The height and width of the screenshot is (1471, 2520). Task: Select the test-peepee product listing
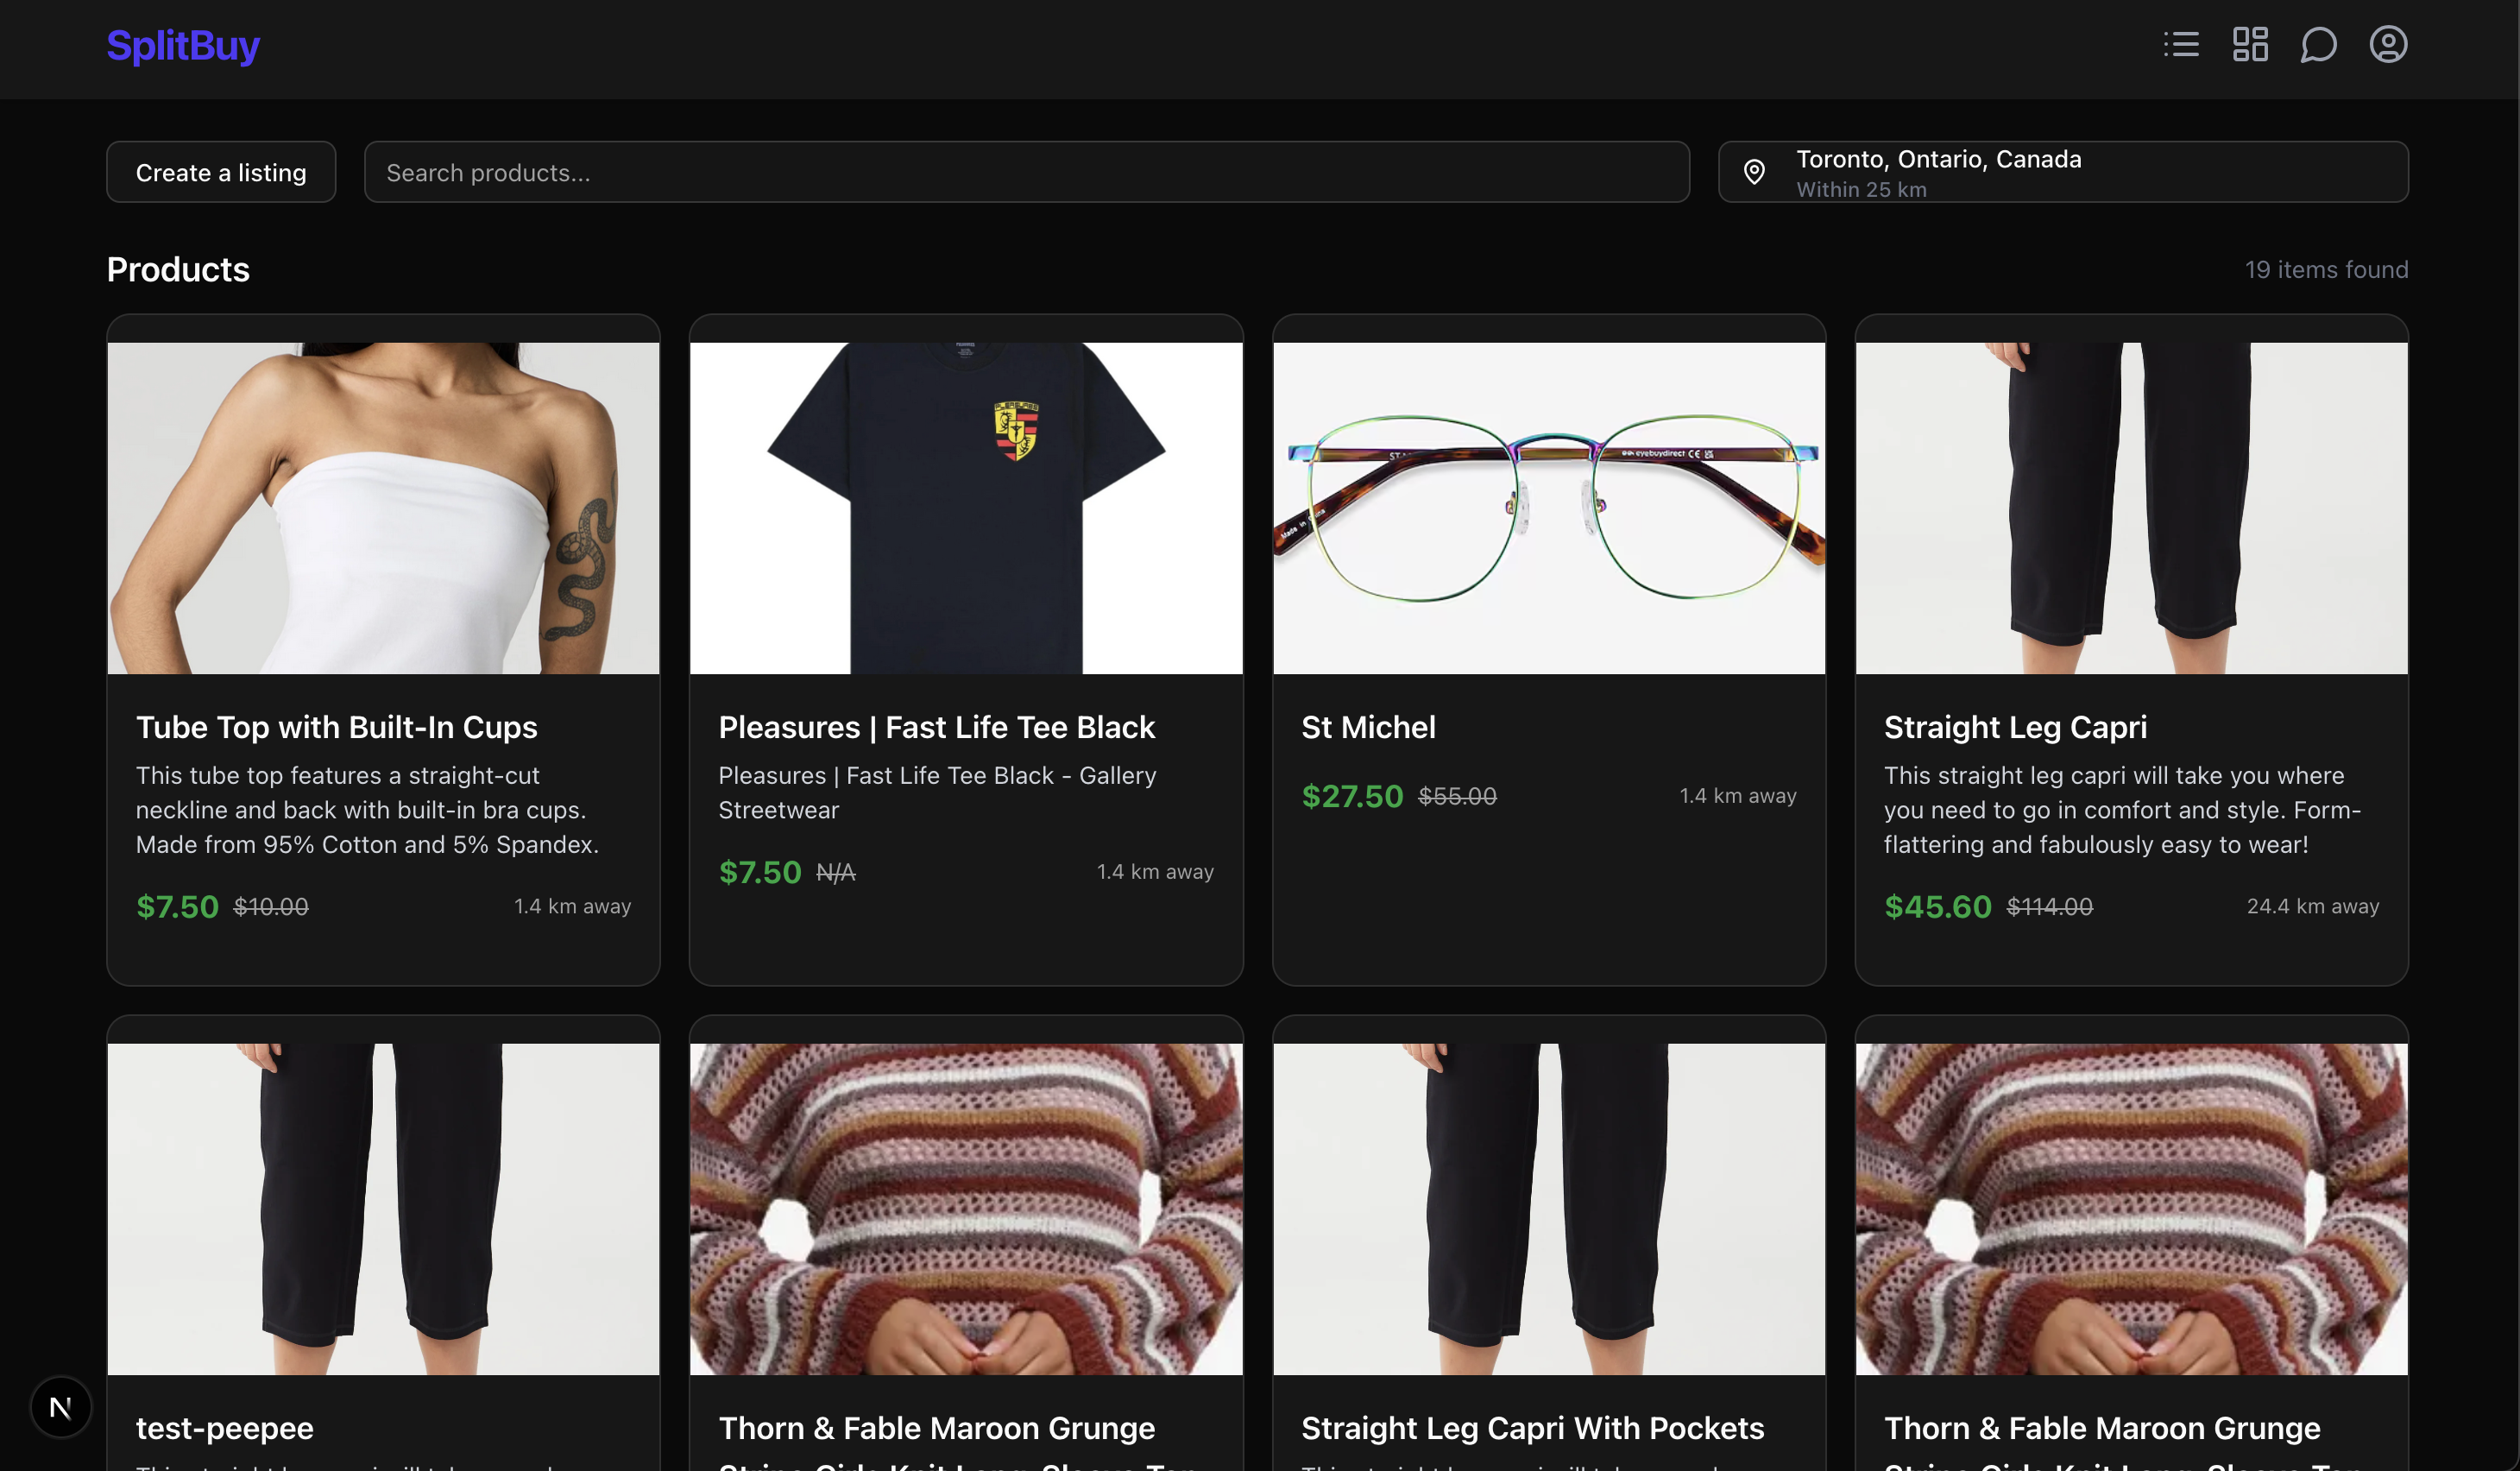225,1428
